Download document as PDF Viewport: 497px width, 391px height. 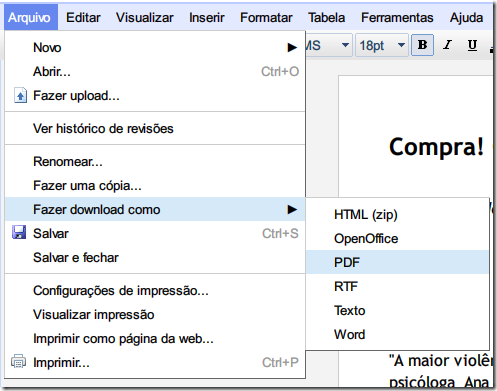[397, 262]
